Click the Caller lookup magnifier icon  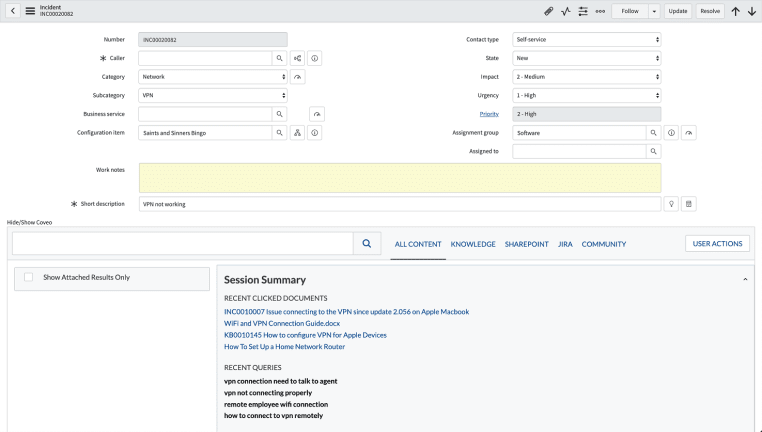280,59
